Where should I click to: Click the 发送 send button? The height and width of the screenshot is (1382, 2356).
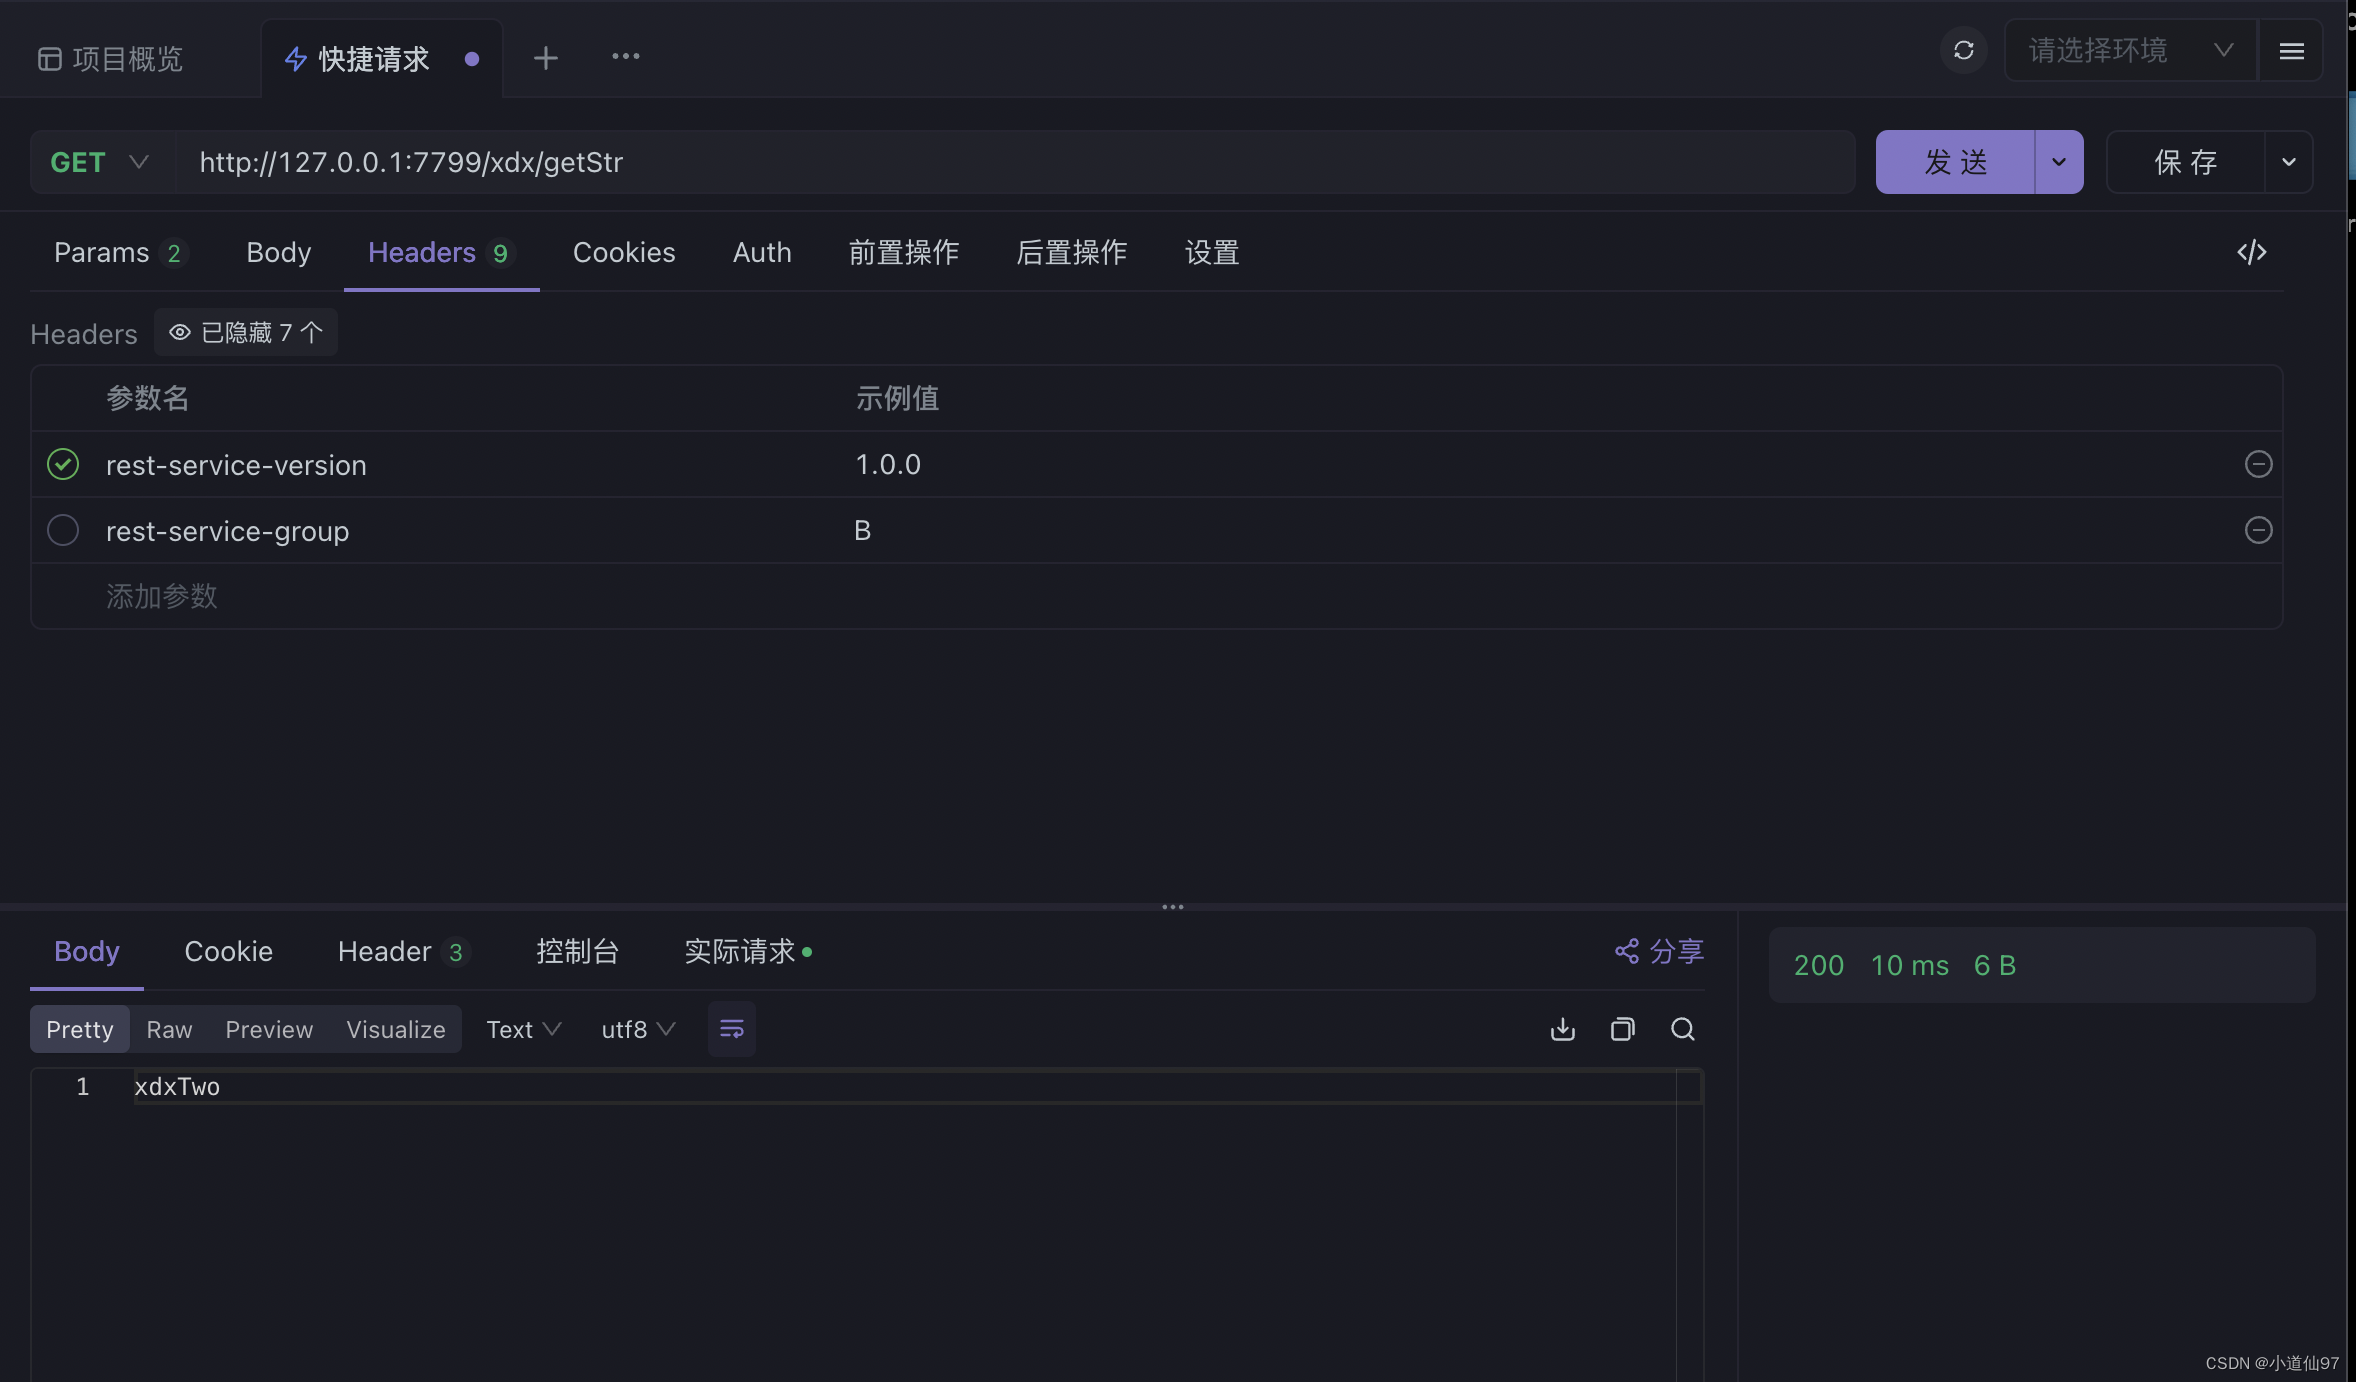pos(1956,161)
